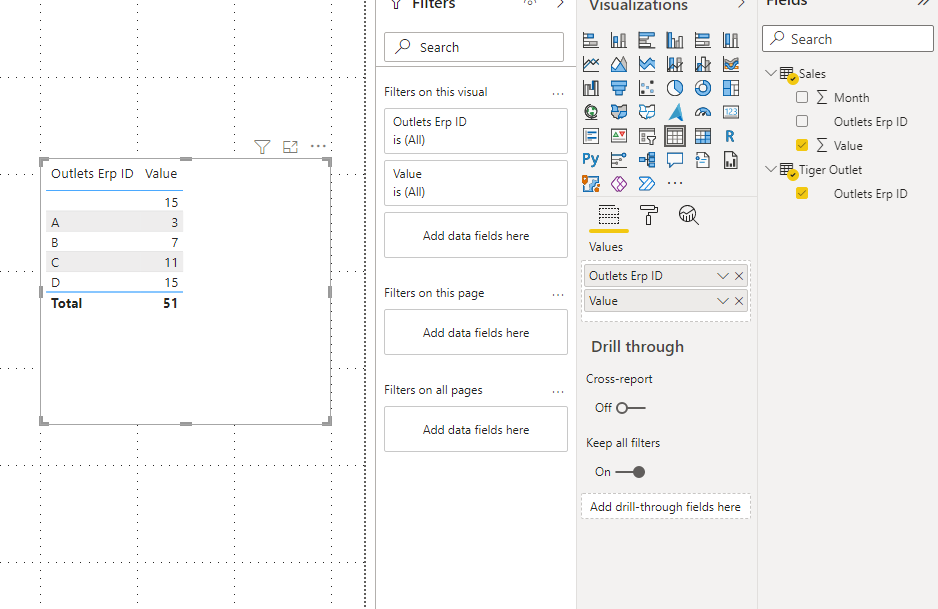
Task: Remove Value field from Values well
Action: pos(739,301)
